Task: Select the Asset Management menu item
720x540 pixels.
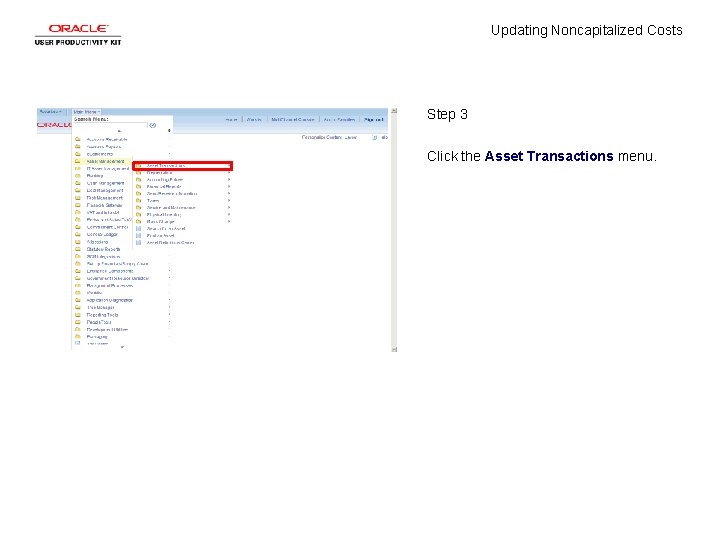Action: pos(106,161)
